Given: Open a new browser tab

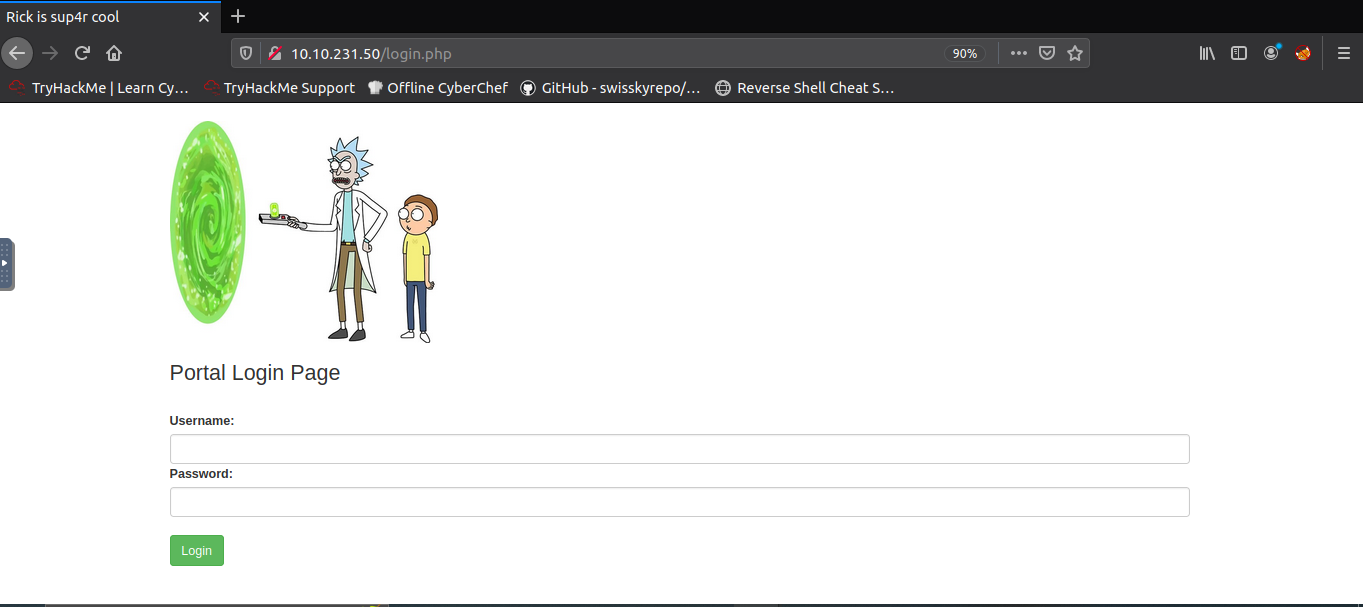Looking at the screenshot, I should pos(238,17).
